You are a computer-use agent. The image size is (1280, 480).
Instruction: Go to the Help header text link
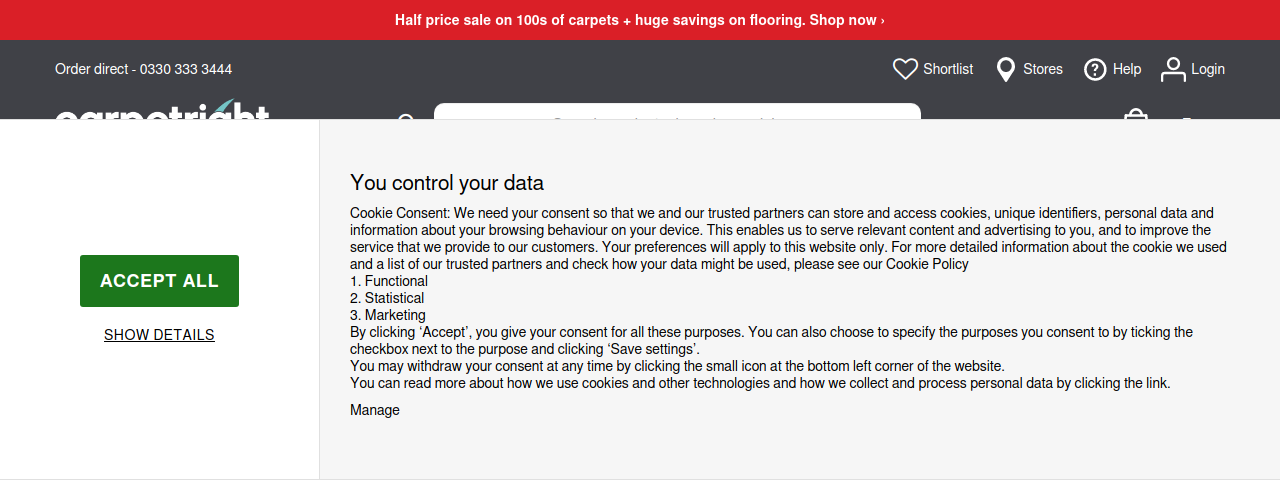pyautogui.click(x=1127, y=69)
